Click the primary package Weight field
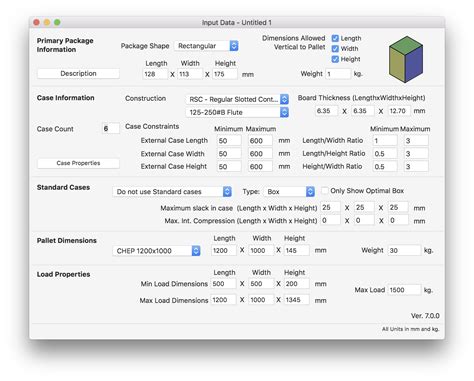Screen dimensions: 474x381 point(338,74)
